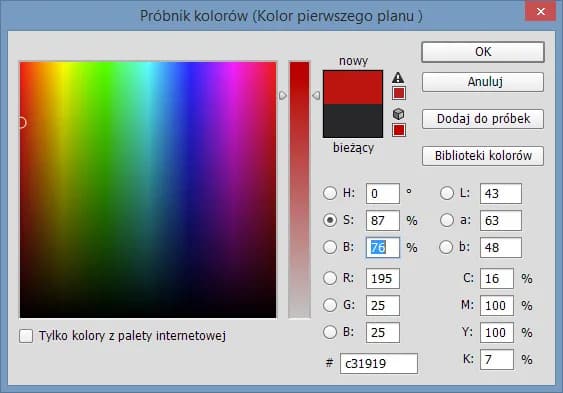The width and height of the screenshot is (563, 393).
Task: Click the R field showing 195
Action: point(383,279)
